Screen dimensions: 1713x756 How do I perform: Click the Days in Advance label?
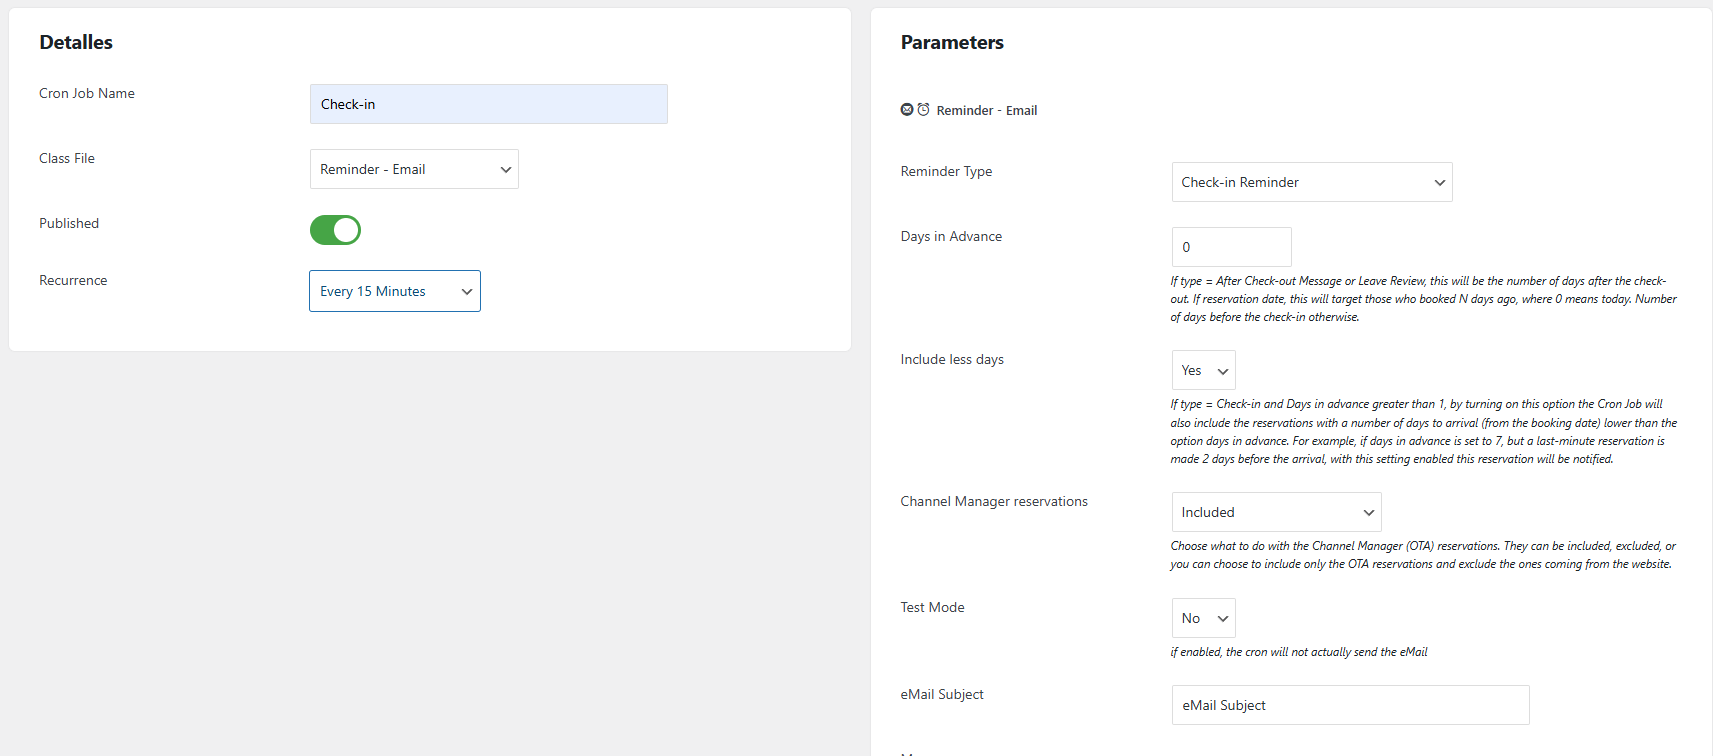coord(951,236)
